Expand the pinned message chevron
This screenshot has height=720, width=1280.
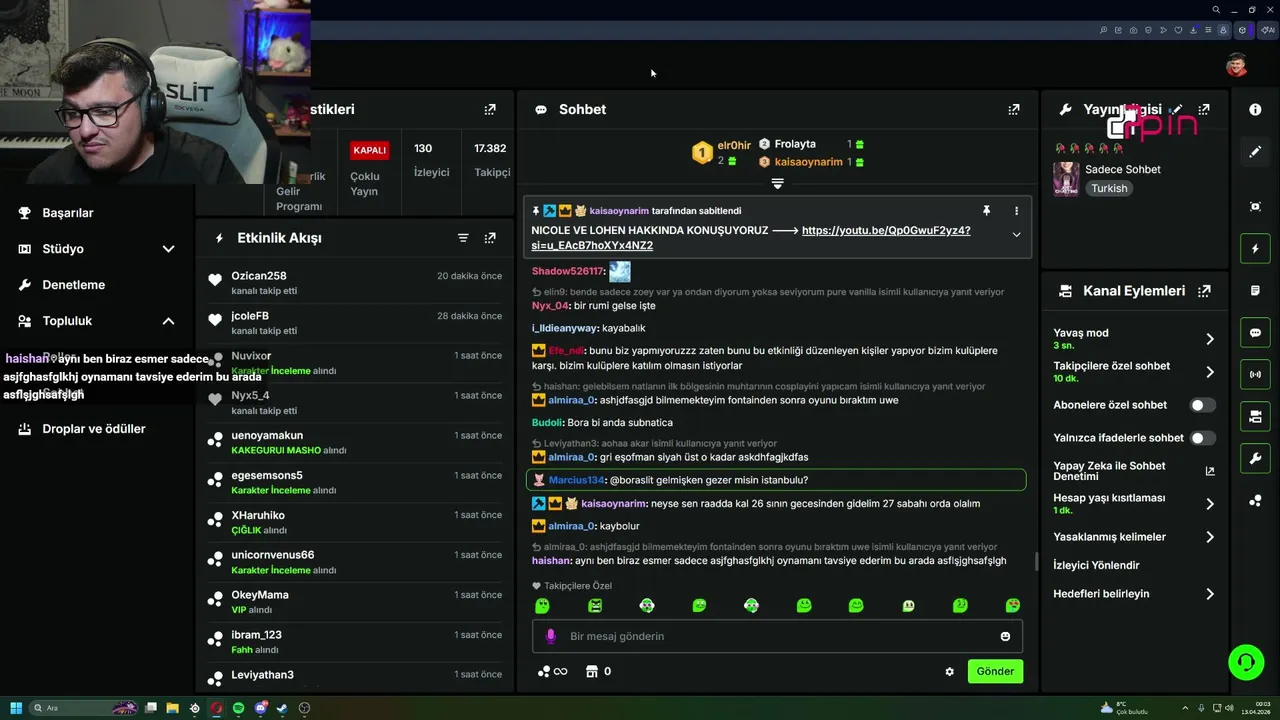point(1016,235)
